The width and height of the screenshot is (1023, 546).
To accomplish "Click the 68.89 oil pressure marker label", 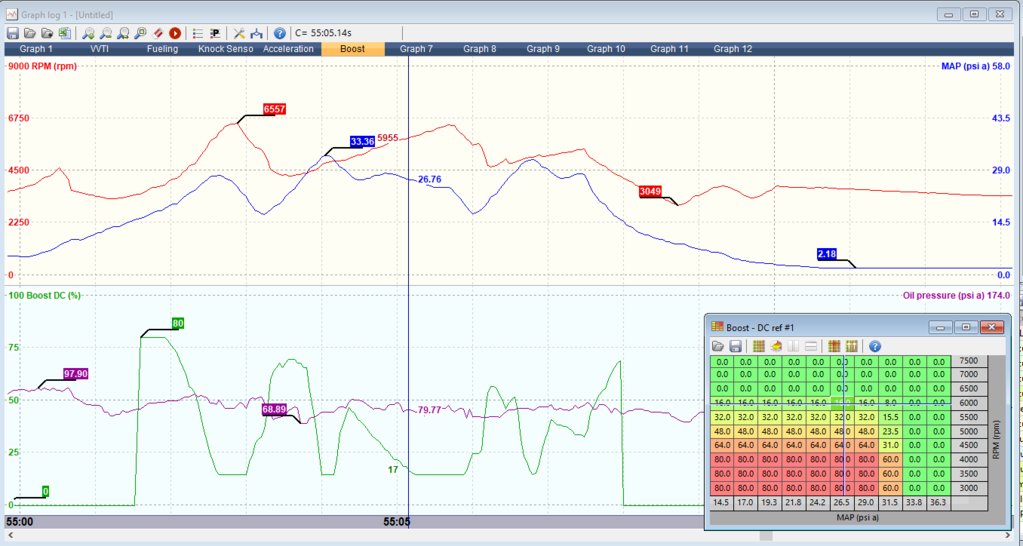I will tap(274, 409).
